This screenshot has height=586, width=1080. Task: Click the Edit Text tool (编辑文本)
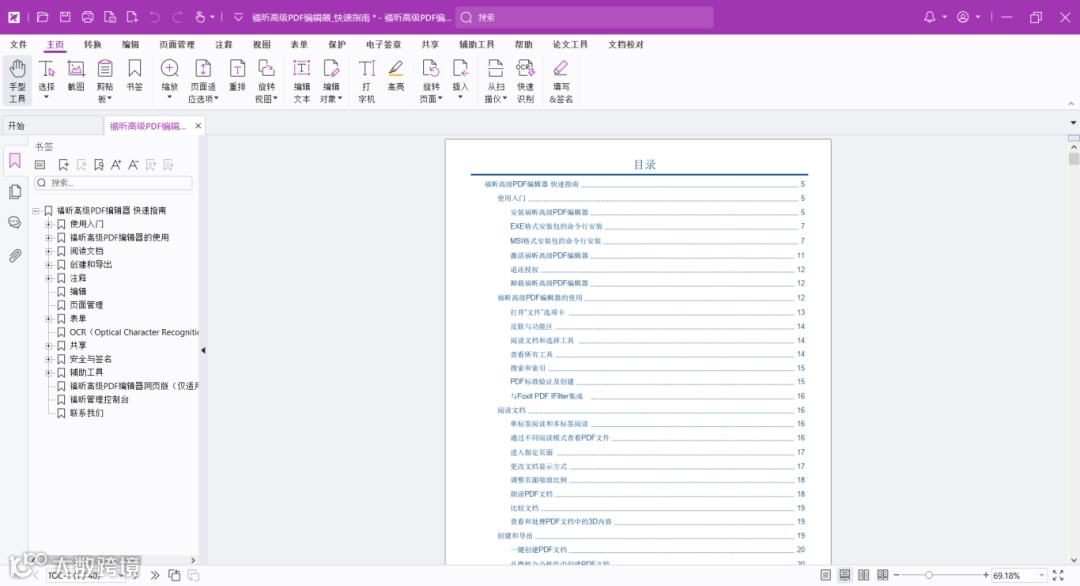(x=302, y=81)
